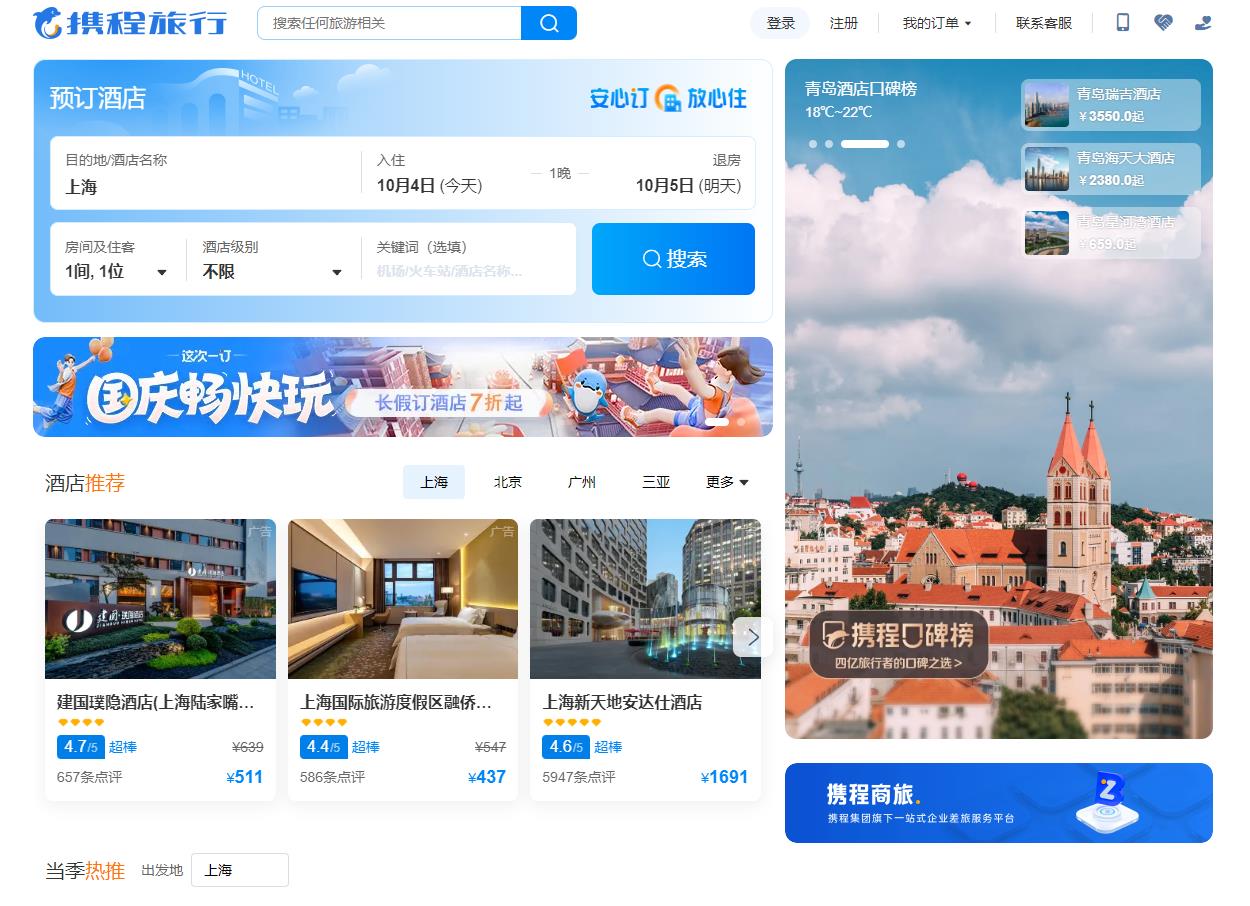This screenshot has width=1250, height=906.
Task: Open 我的订单 dropdown menu
Action: coord(937,23)
